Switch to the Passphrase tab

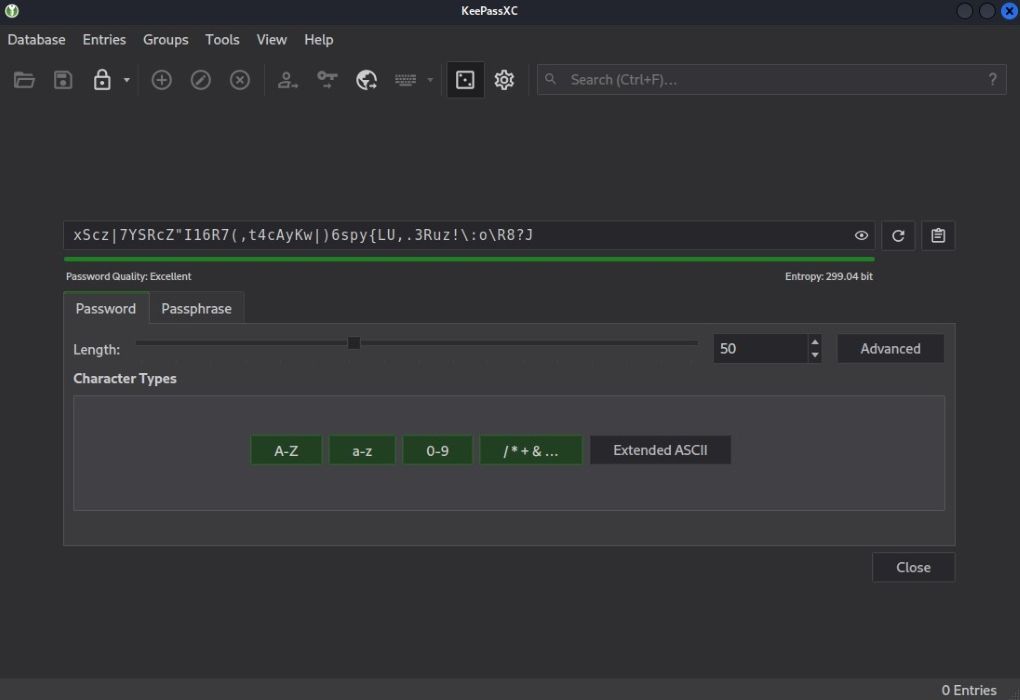[x=196, y=309]
